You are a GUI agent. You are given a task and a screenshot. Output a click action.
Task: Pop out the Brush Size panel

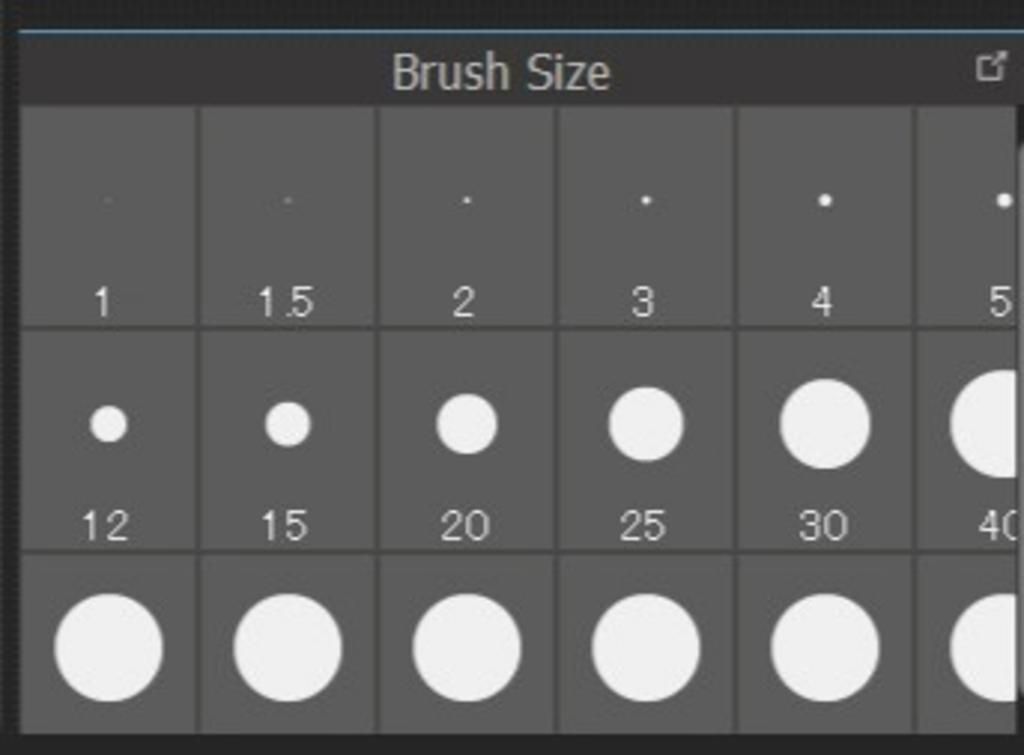[x=991, y=67]
